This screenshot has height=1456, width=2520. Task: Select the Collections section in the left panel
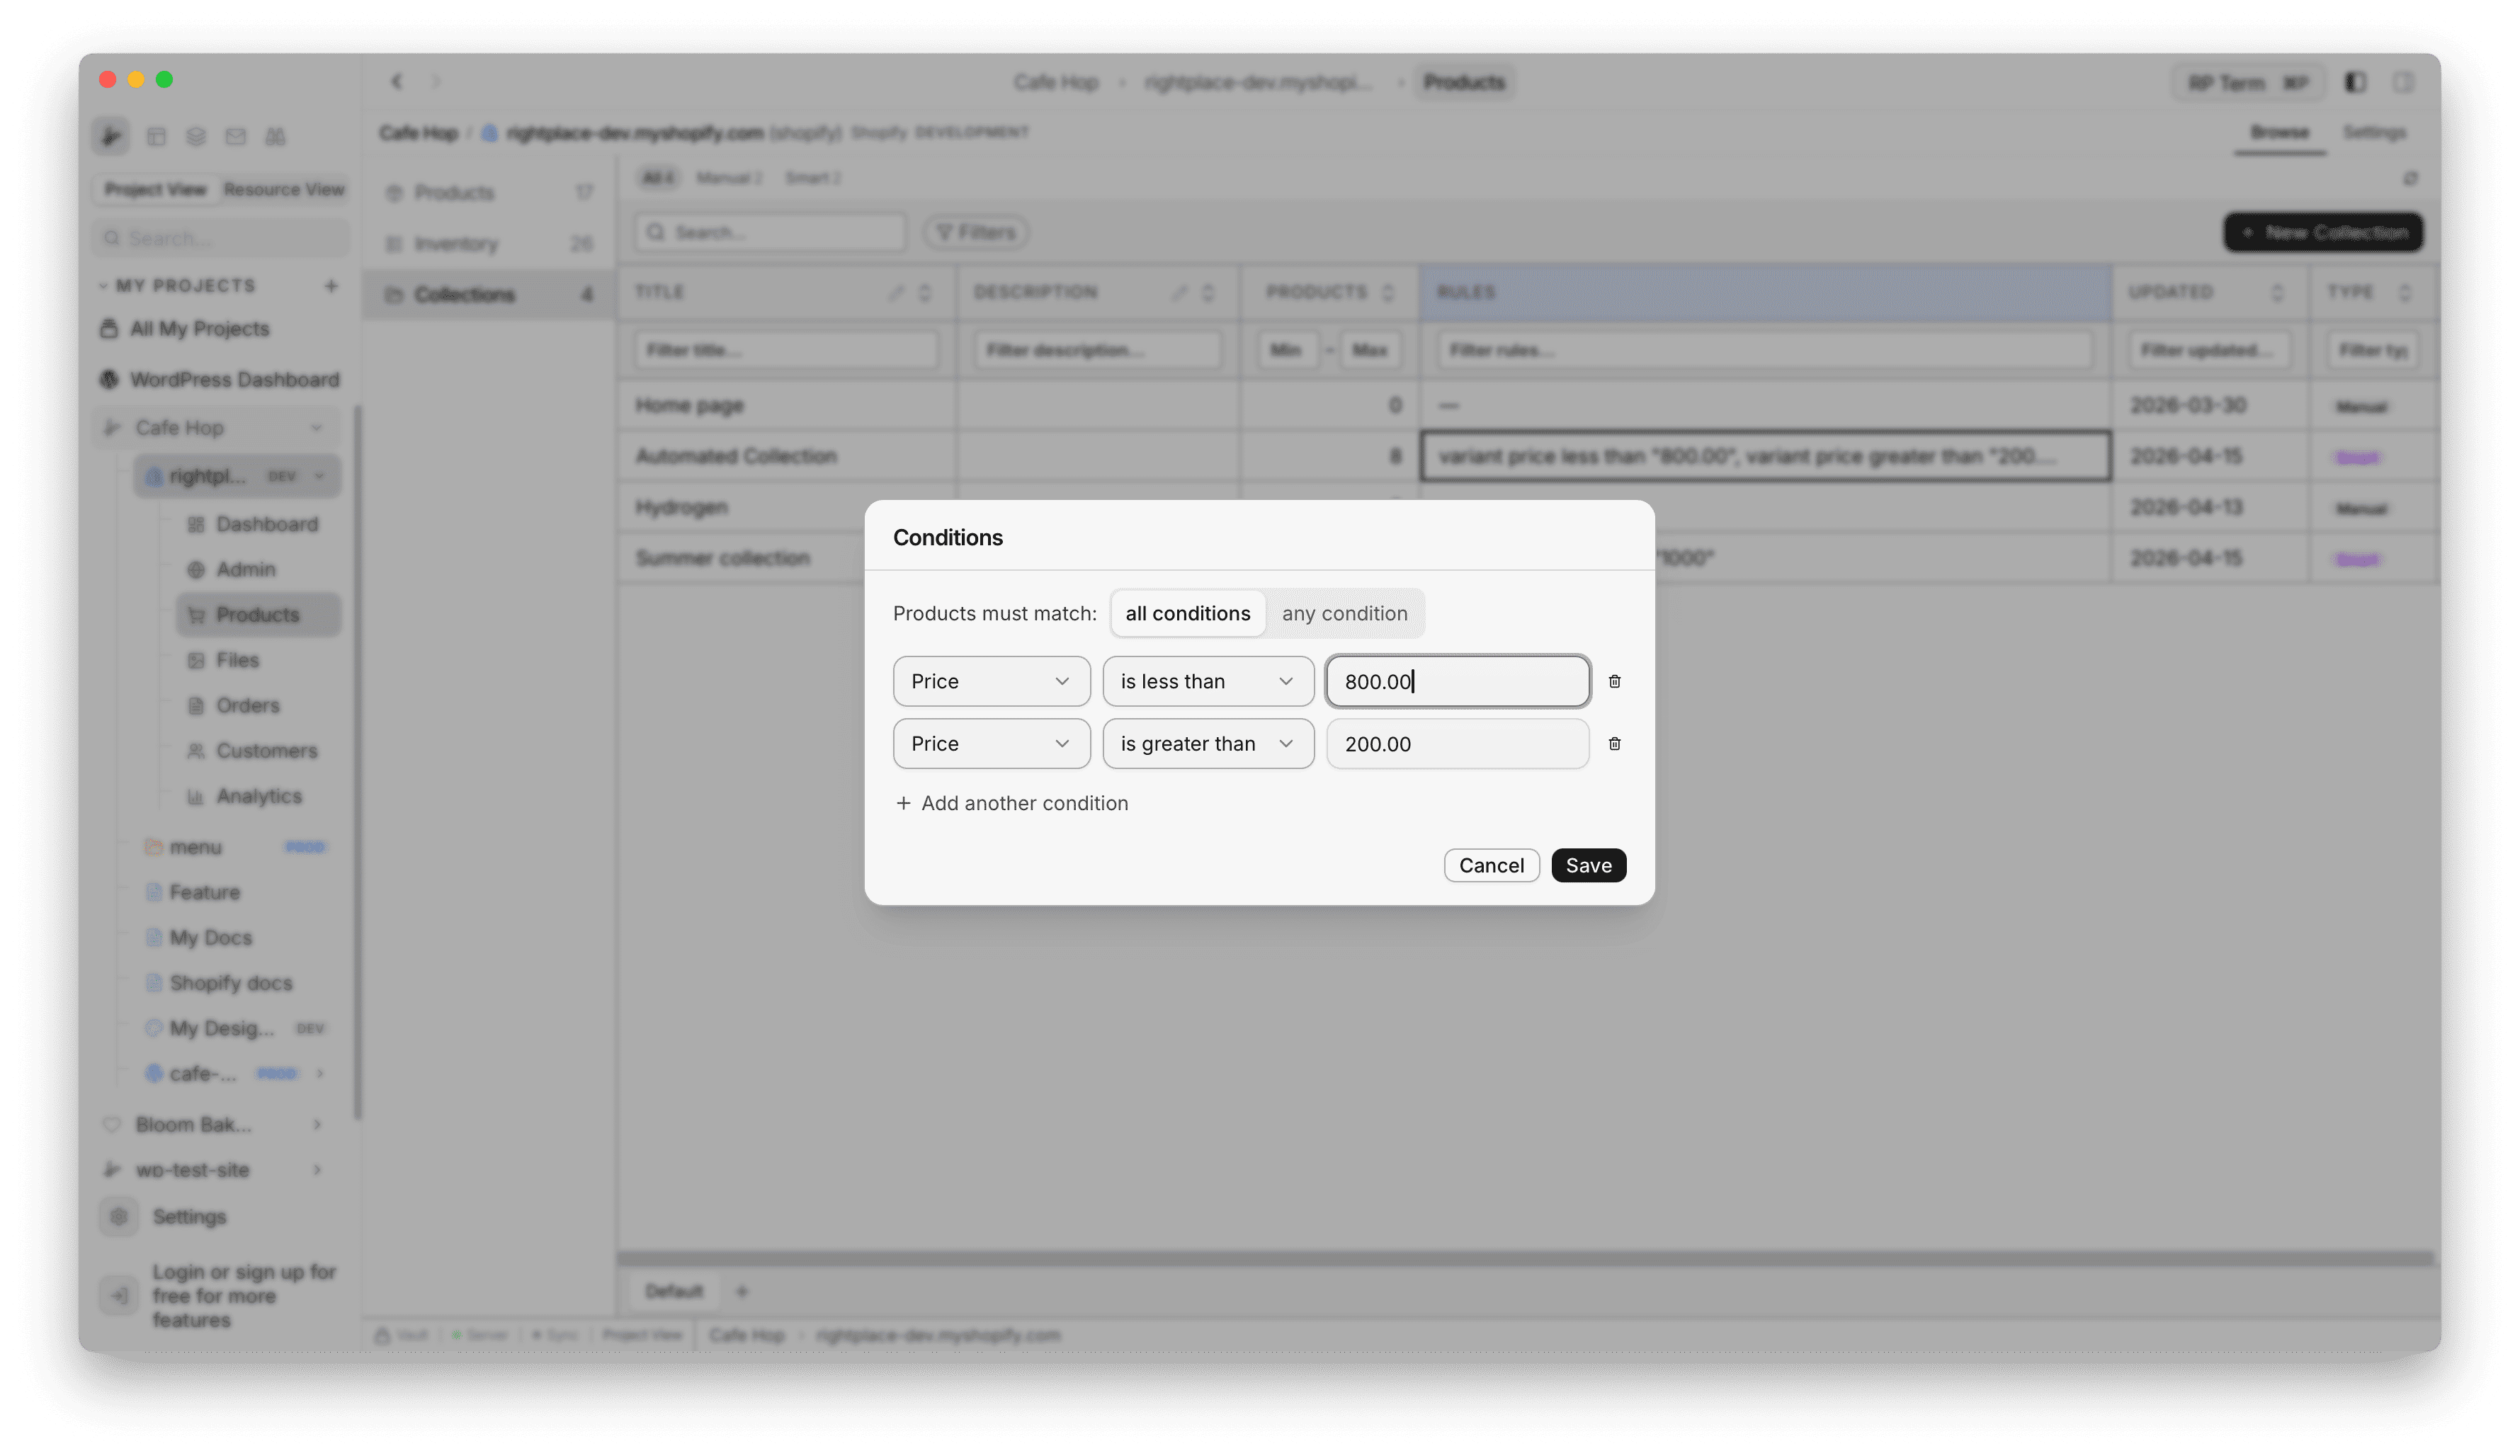pos(463,293)
